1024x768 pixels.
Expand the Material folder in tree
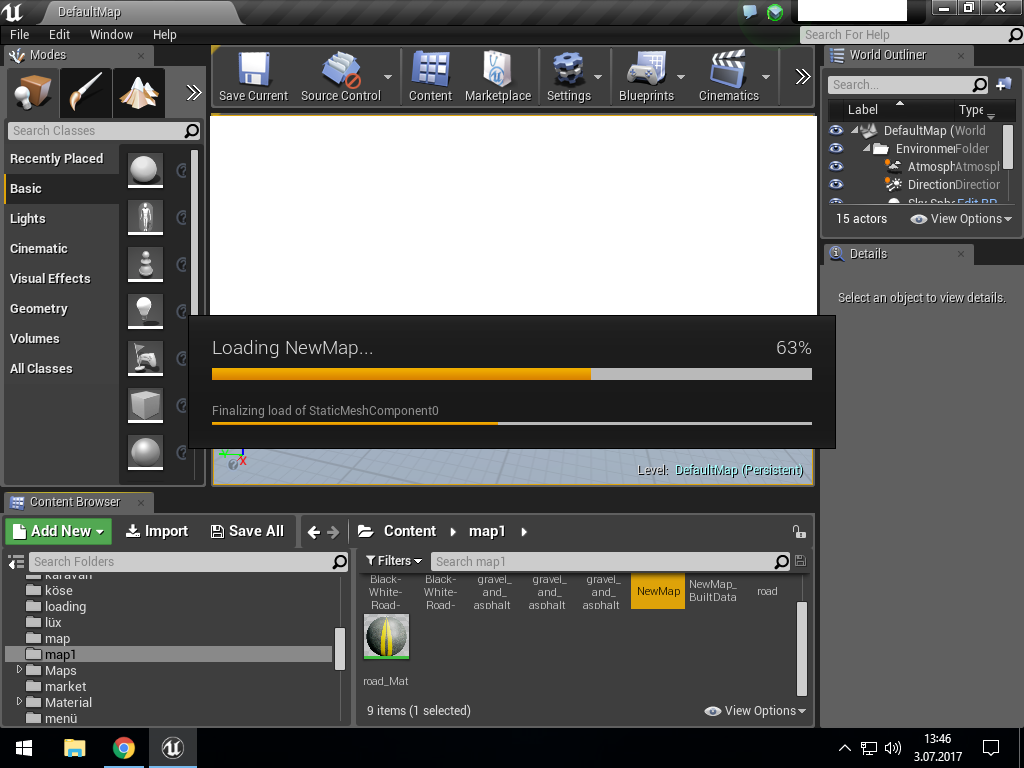tap(19, 701)
